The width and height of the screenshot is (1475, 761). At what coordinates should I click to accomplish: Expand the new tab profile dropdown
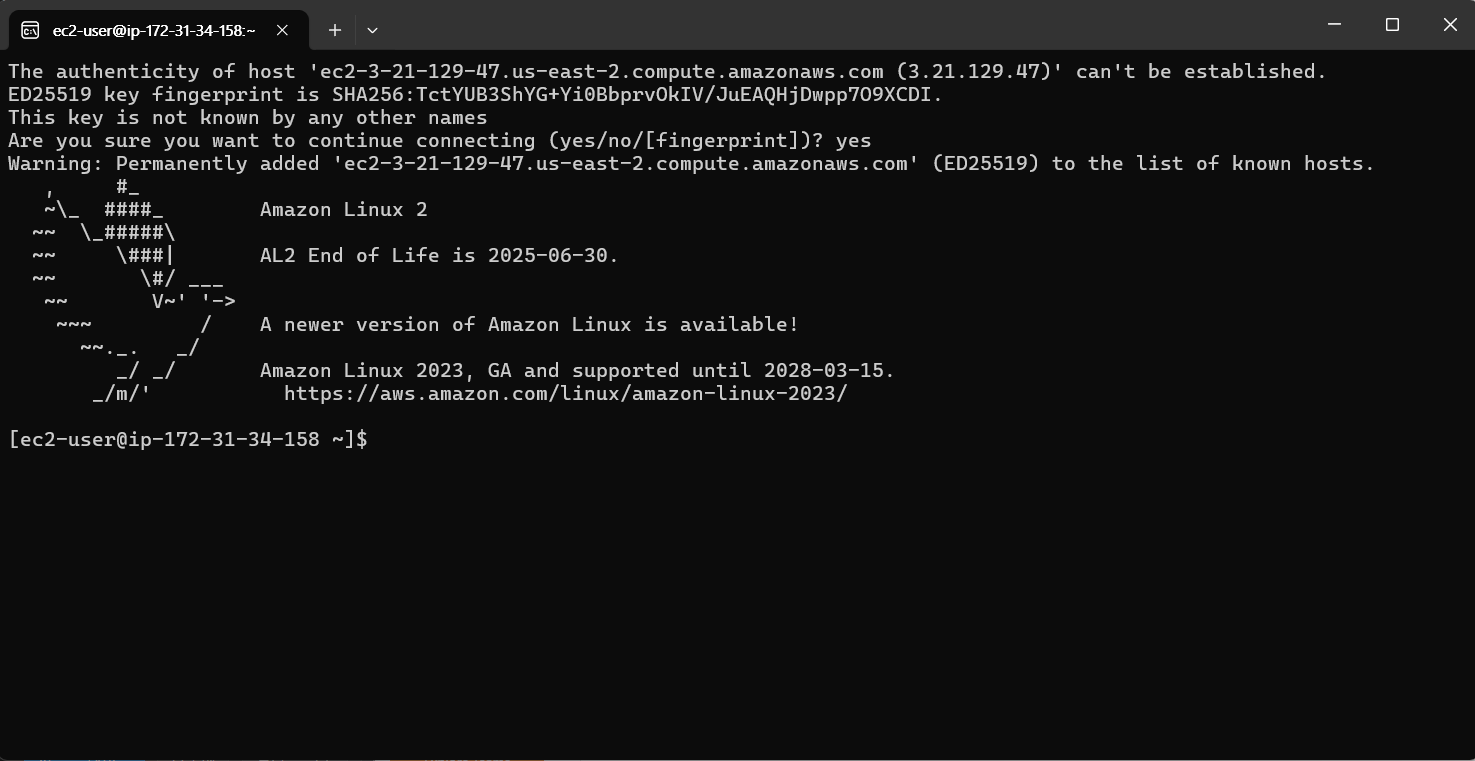pyautogui.click(x=372, y=30)
